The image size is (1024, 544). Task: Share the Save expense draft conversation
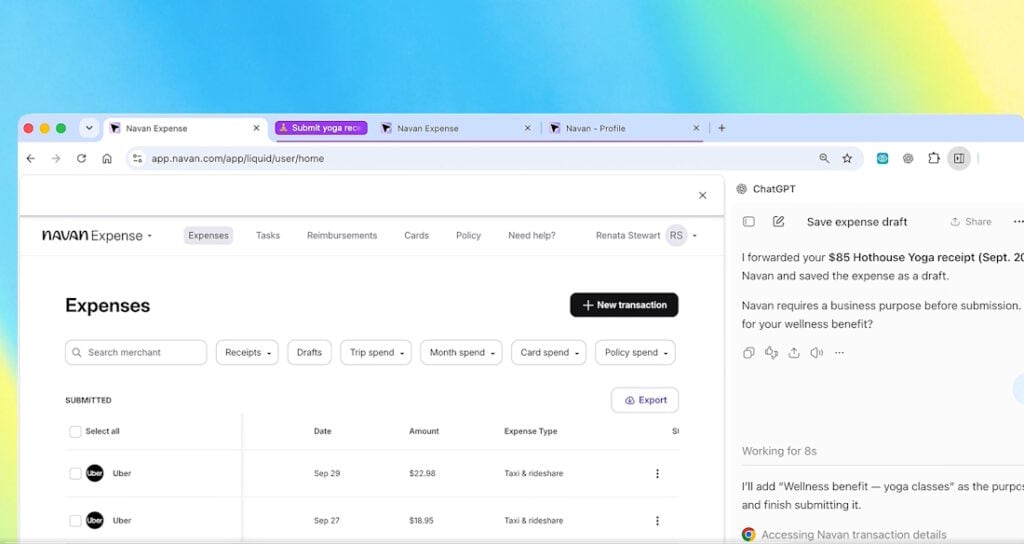(970, 221)
